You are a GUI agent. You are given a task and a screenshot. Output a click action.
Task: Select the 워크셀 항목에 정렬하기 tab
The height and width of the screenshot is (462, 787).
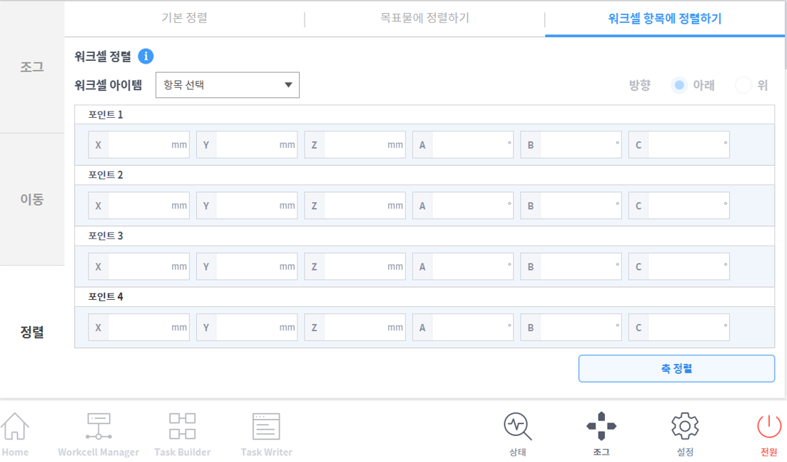664,18
